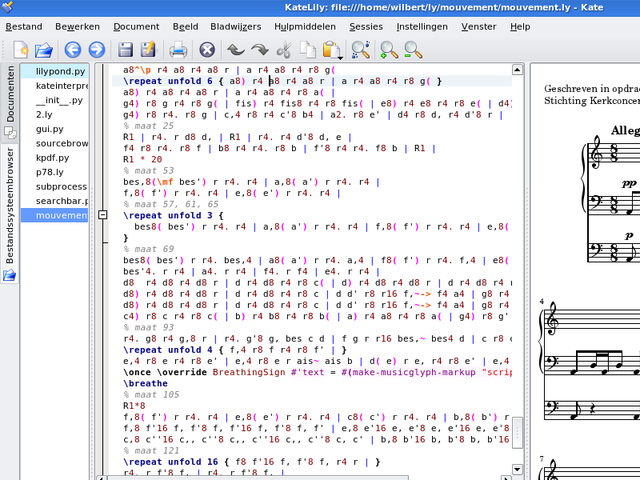The width and height of the screenshot is (640, 480).
Task: Open the paste clipboard dropdown arrow
Action: pyautogui.click(x=340, y=58)
